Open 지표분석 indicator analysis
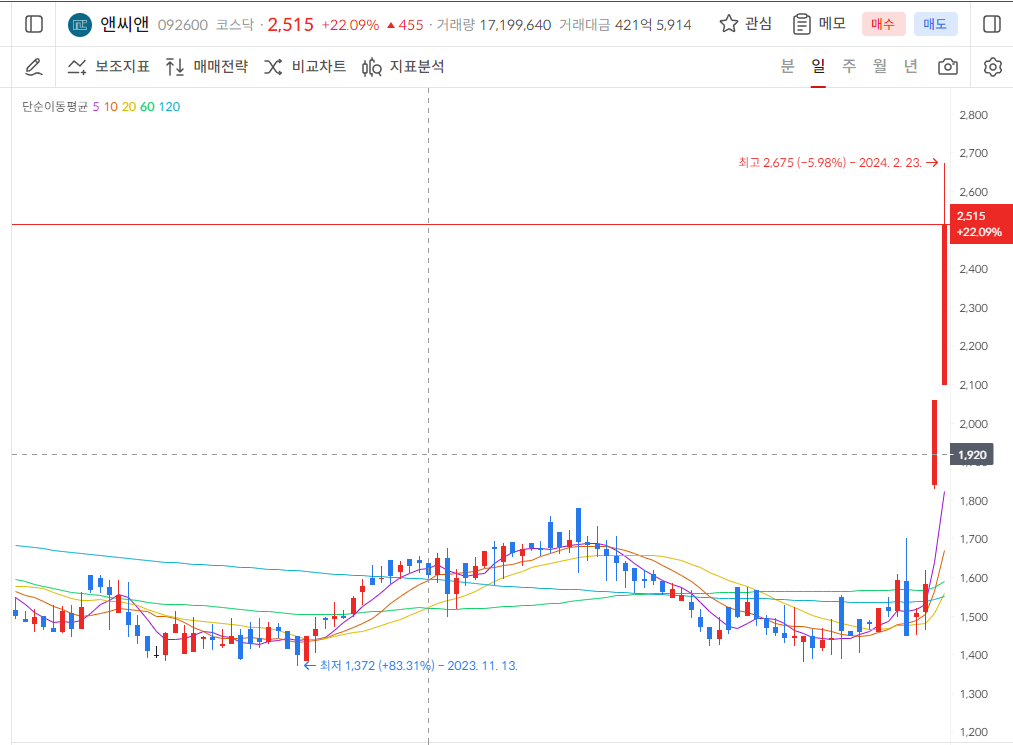1013x745 pixels. click(x=403, y=67)
